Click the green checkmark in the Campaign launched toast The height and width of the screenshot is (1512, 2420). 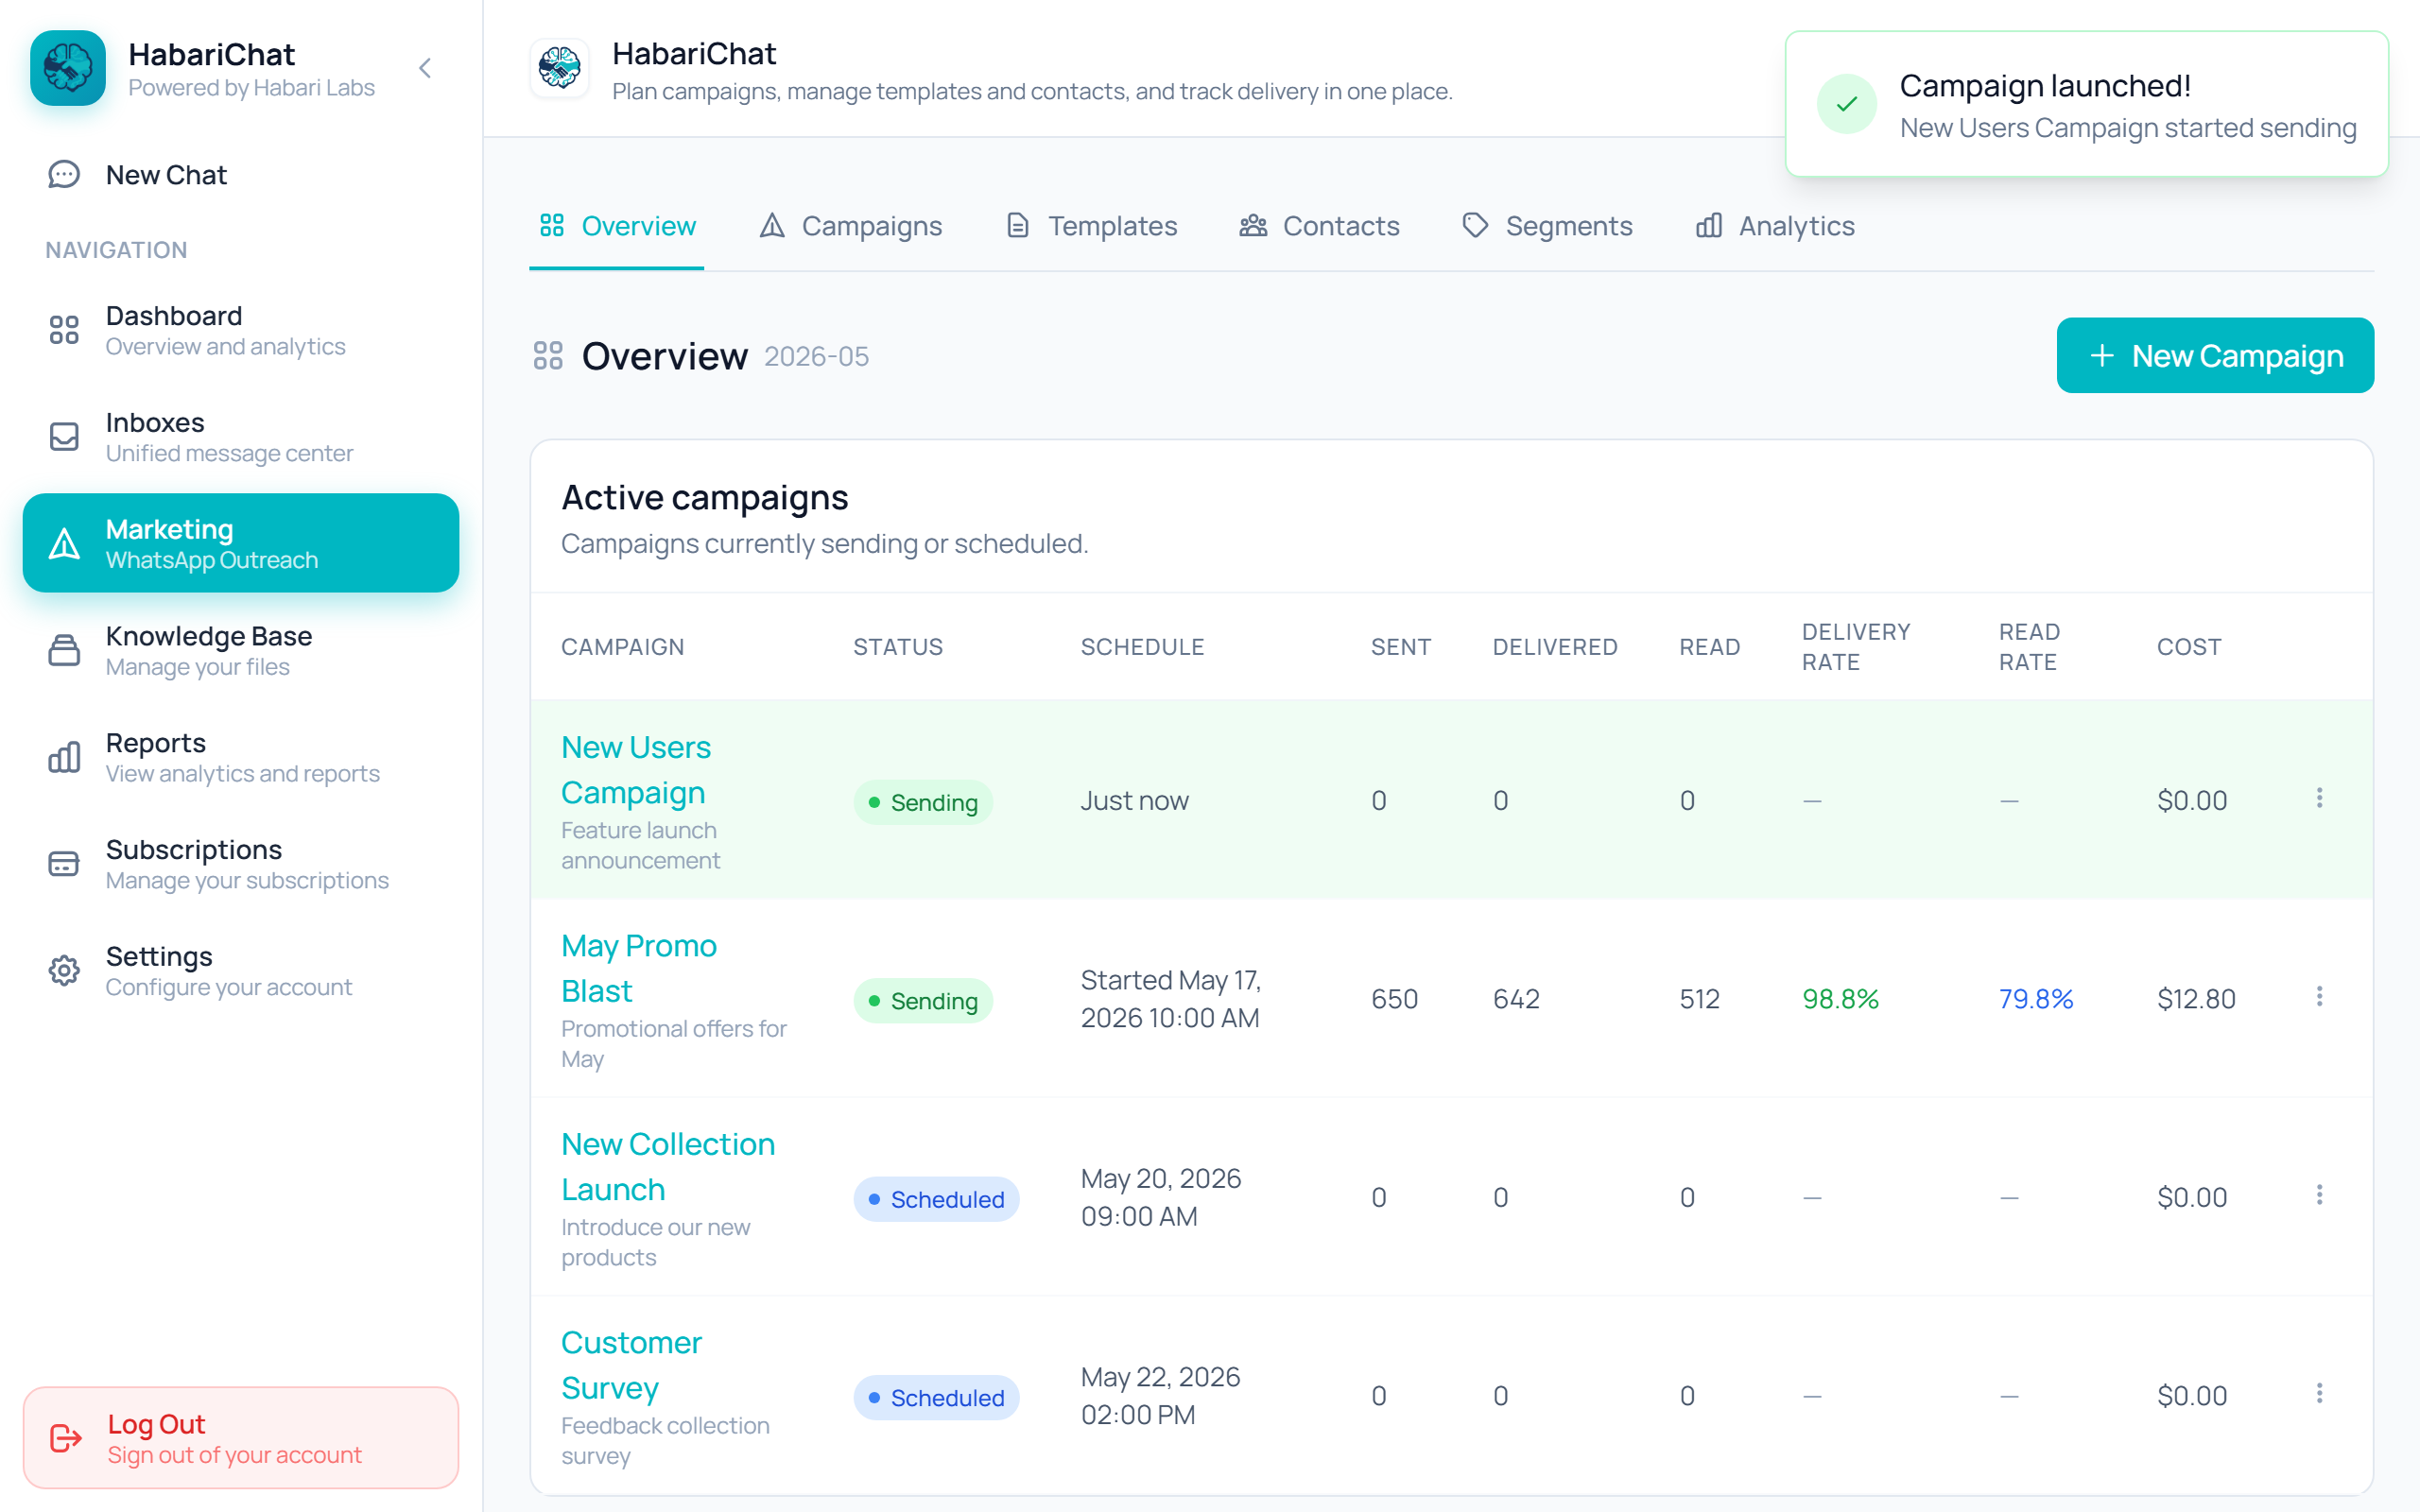[1847, 104]
